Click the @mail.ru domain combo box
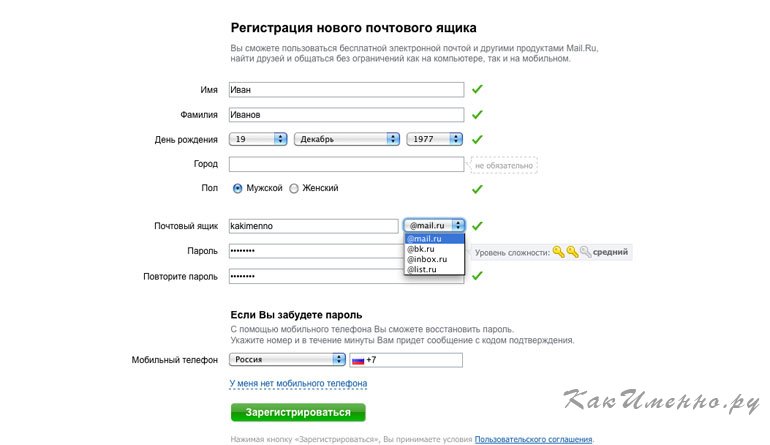Image resolution: width=770 pixels, height=445 pixels. tap(434, 225)
